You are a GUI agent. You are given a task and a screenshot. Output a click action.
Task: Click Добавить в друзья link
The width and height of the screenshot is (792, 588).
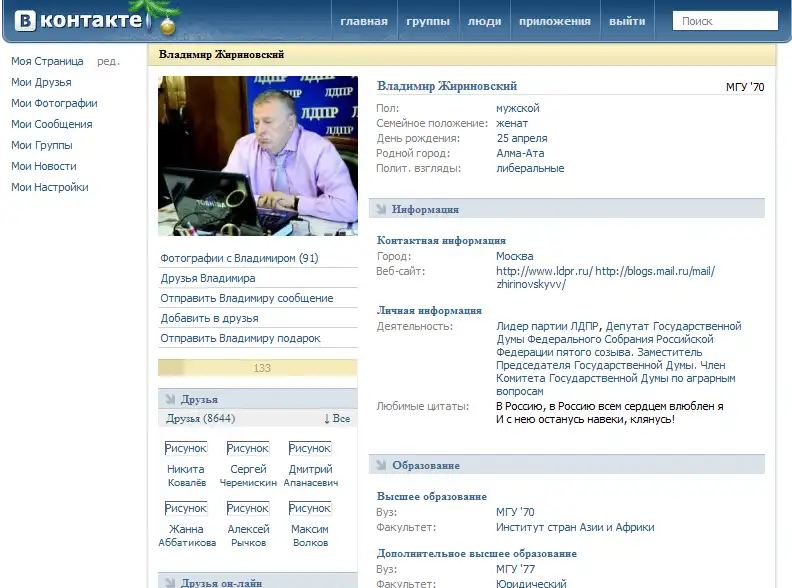(210, 318)
